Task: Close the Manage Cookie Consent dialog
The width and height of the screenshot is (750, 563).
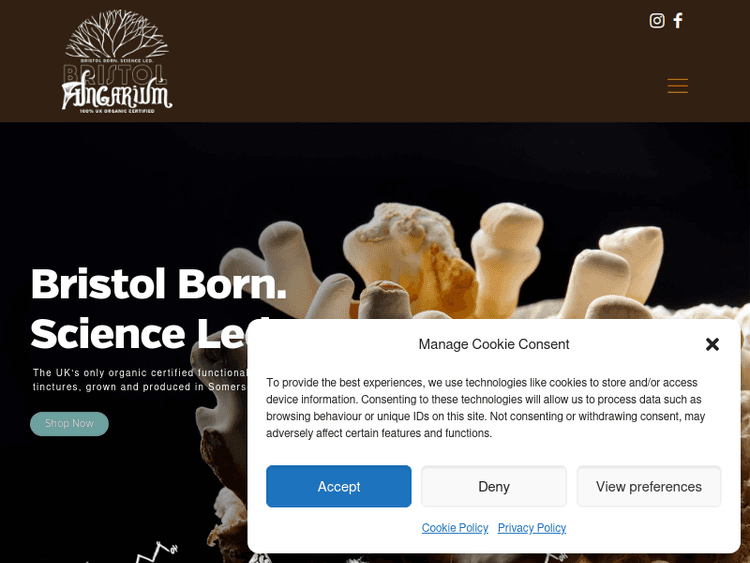Action: coord(712,344)
